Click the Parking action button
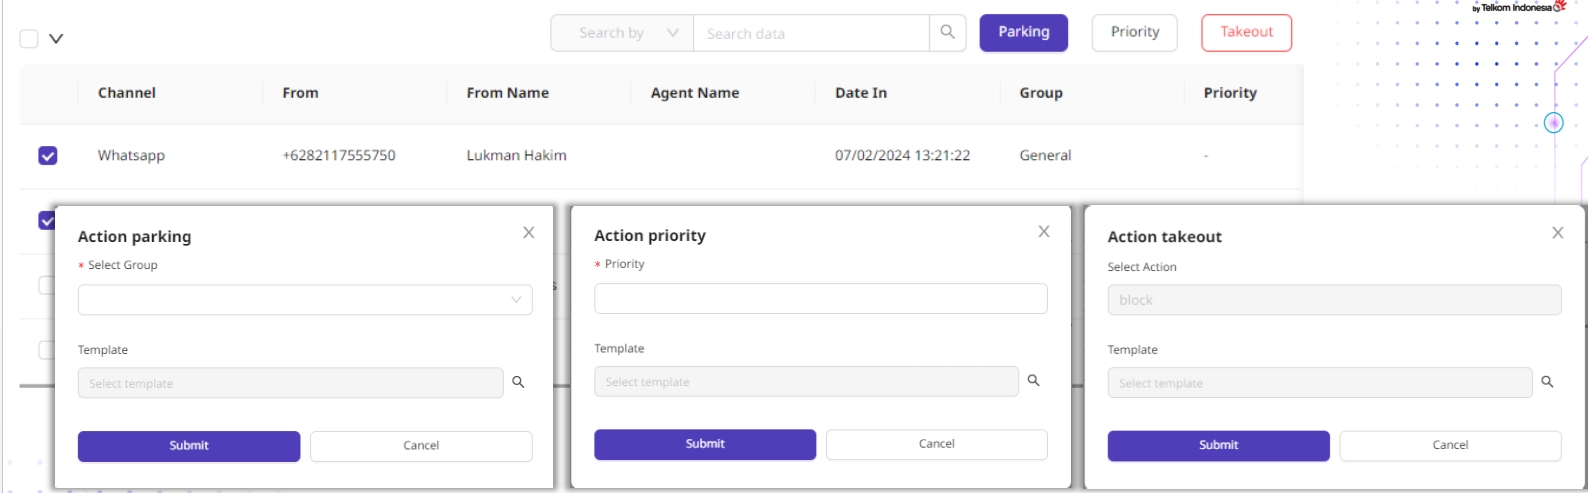This screenshot has height=493, width=1588. (x=1023, y=32)
